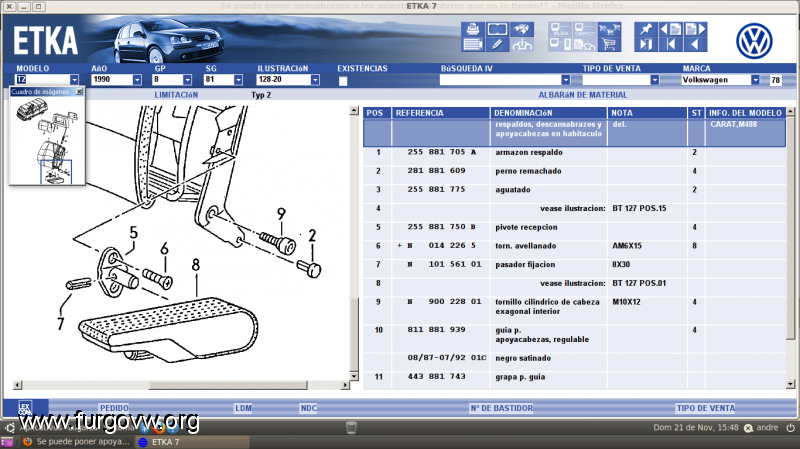800x449 pixels.
Task: Close the Cuadro de imágenes panel
Action: click(x=79, y=91)
